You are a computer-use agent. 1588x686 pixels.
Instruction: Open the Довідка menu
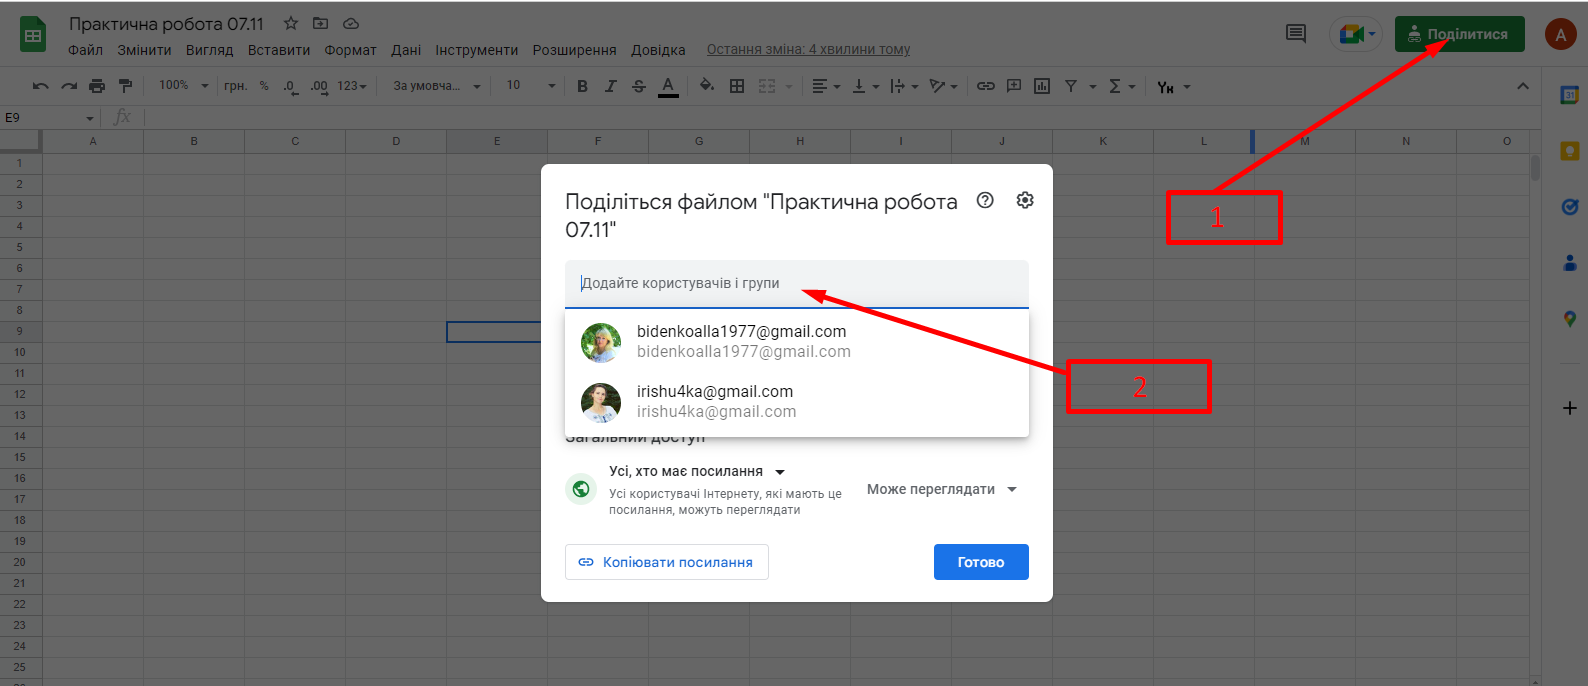658,50
